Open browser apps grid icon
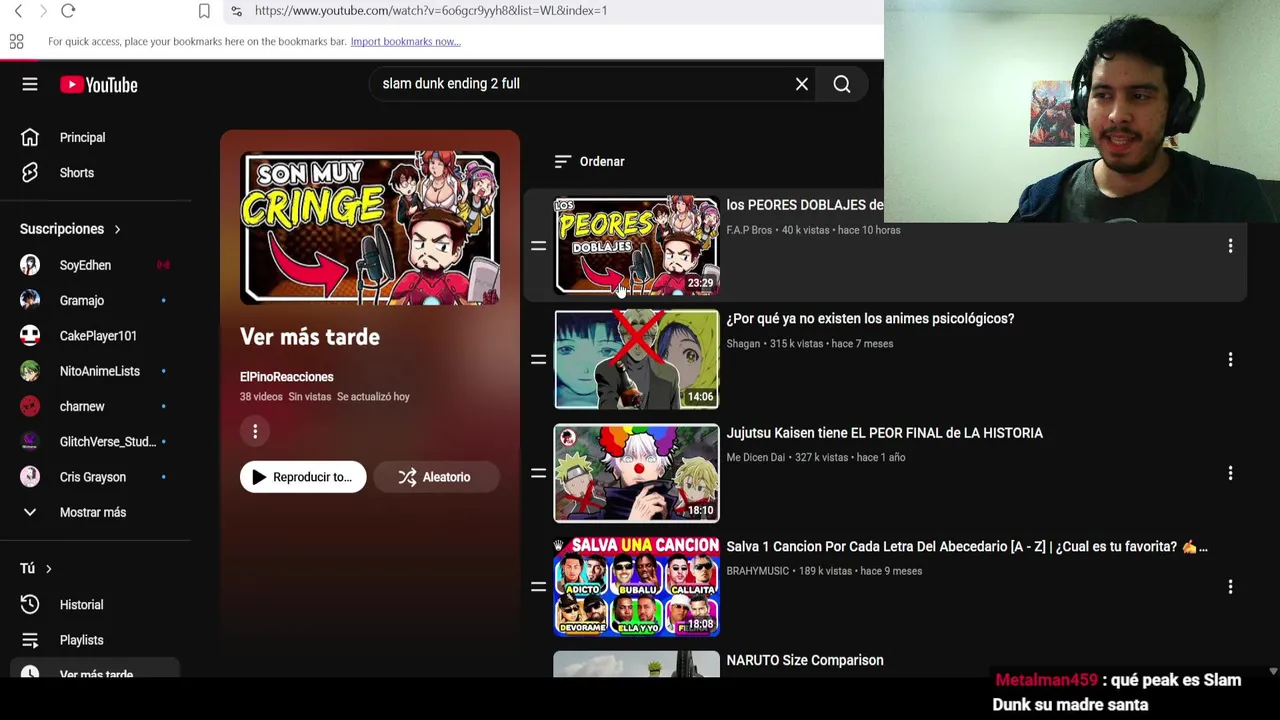The height and width of the screenshot is (720, 1280). (x=16, y=41)
